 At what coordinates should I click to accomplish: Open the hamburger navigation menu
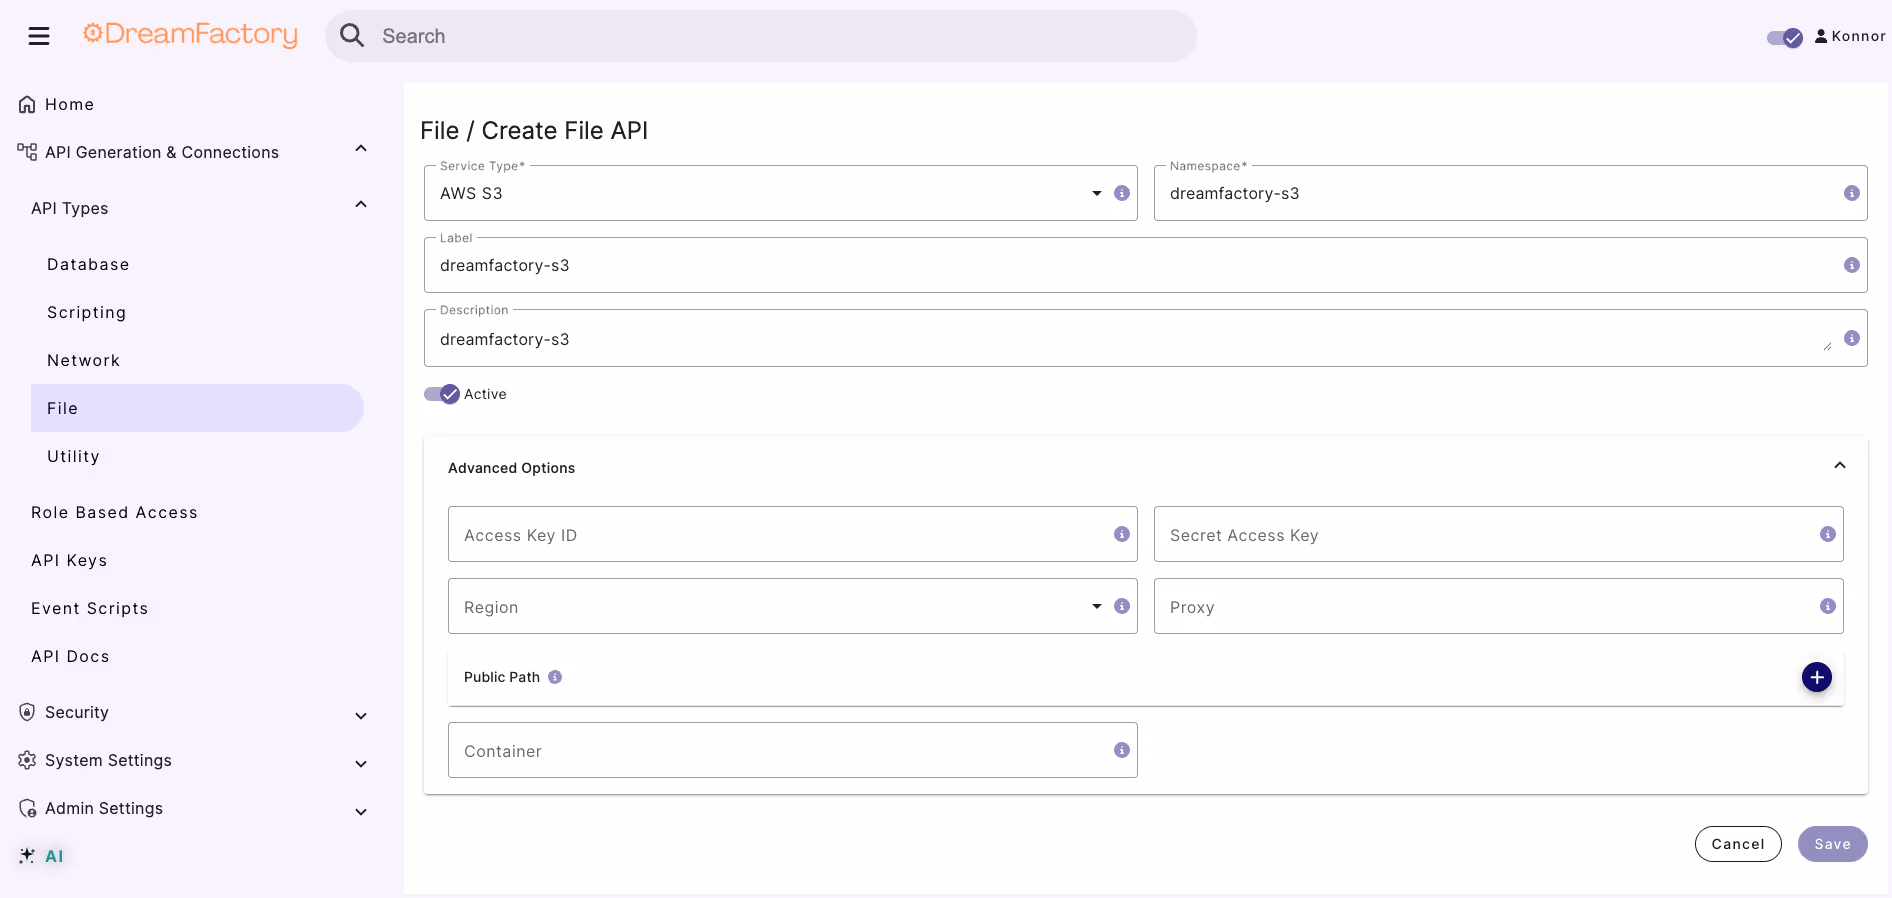pyautogui.click(x=39, y=36)
